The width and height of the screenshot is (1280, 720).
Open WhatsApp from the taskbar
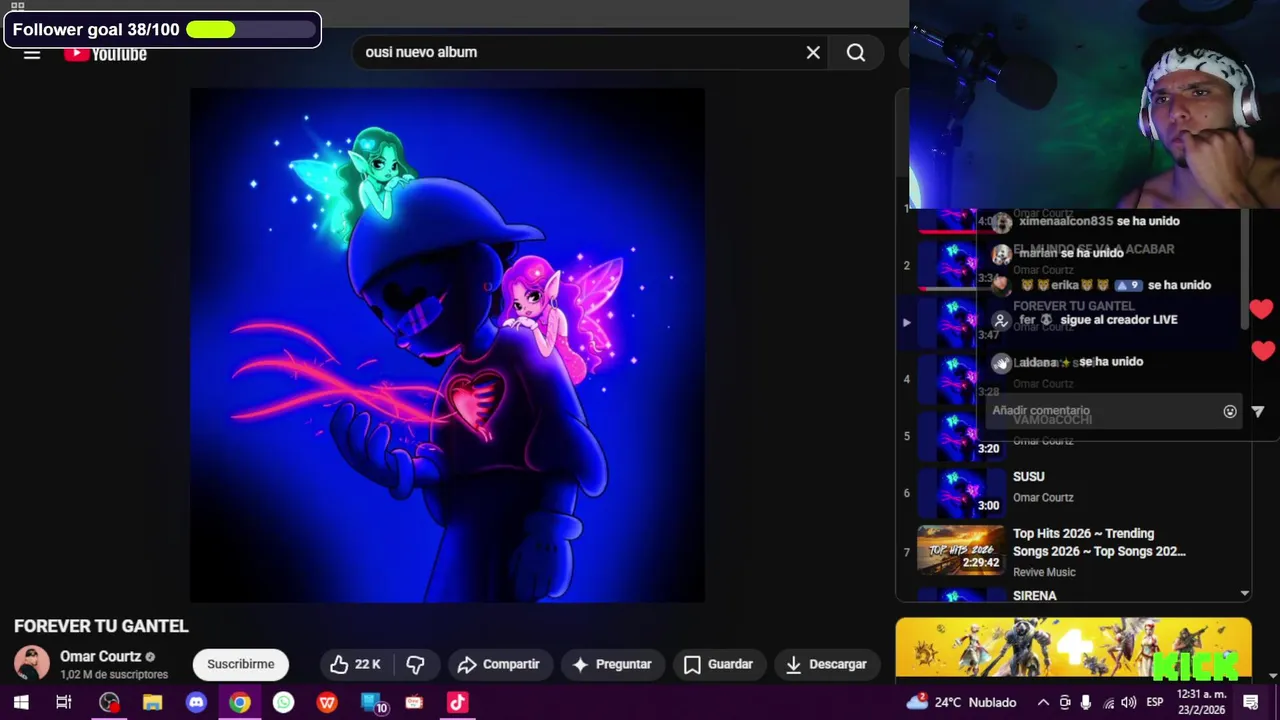pos(283,703)
